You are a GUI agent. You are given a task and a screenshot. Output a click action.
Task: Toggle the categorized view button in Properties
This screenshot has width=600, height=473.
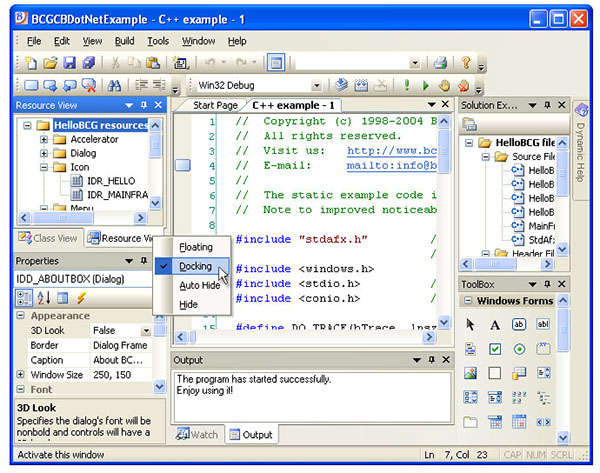(x=25, y=298)
